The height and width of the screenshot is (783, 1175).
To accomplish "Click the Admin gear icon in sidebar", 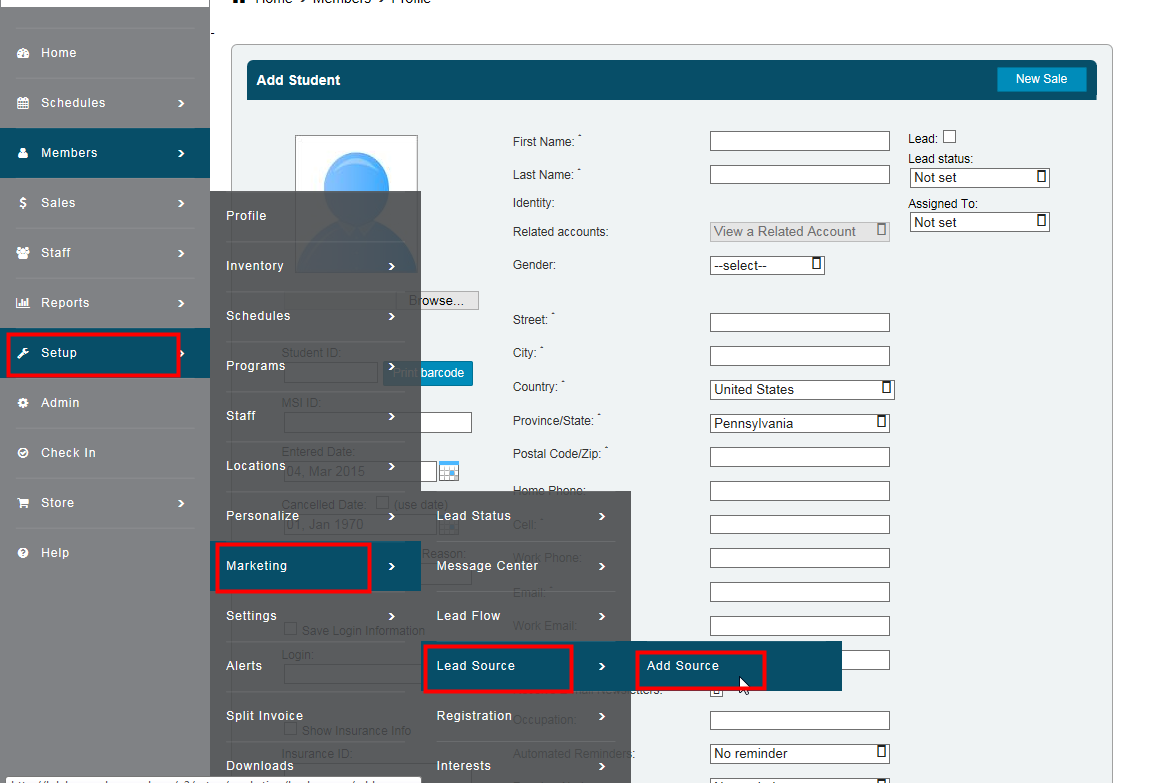I will point(23,403).
